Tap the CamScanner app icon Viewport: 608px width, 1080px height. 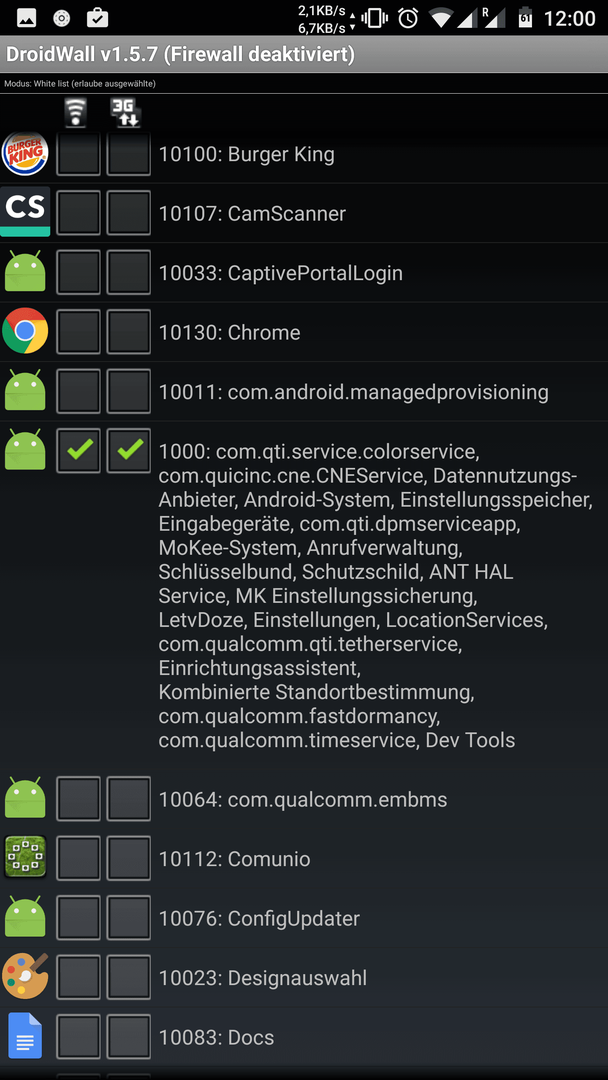pyautogui.click(x=25, y=212)
